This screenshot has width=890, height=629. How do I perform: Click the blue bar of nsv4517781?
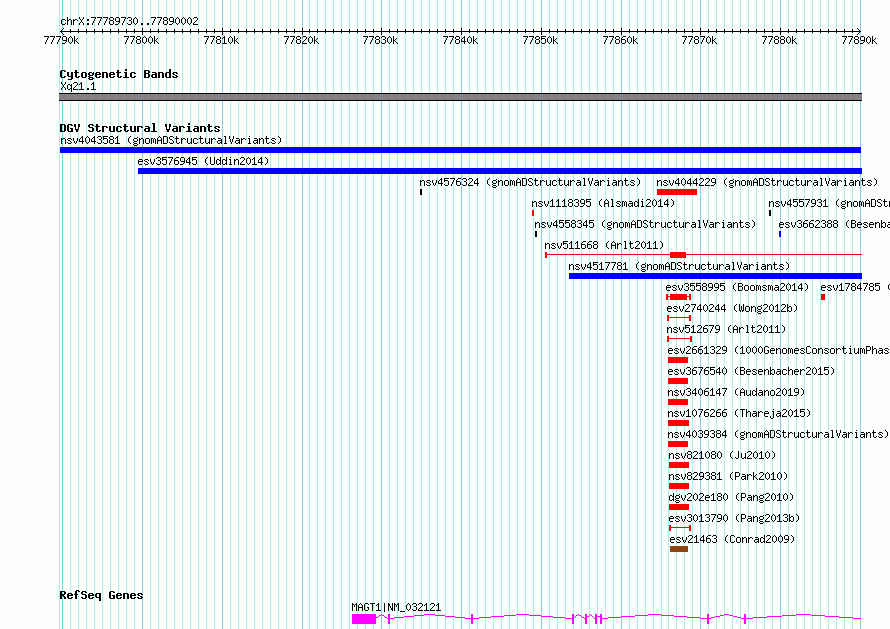[715, 276]
